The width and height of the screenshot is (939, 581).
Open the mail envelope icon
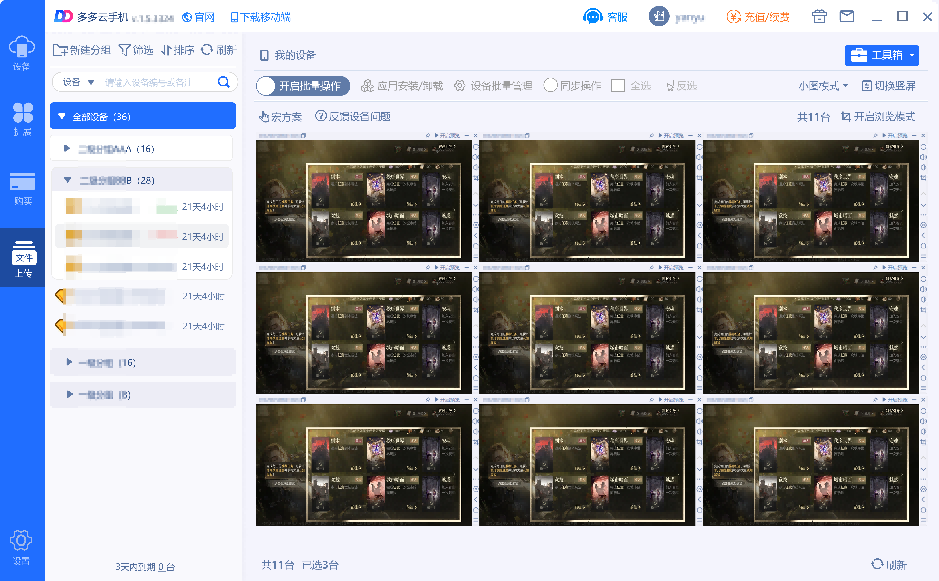click(847, 16)
